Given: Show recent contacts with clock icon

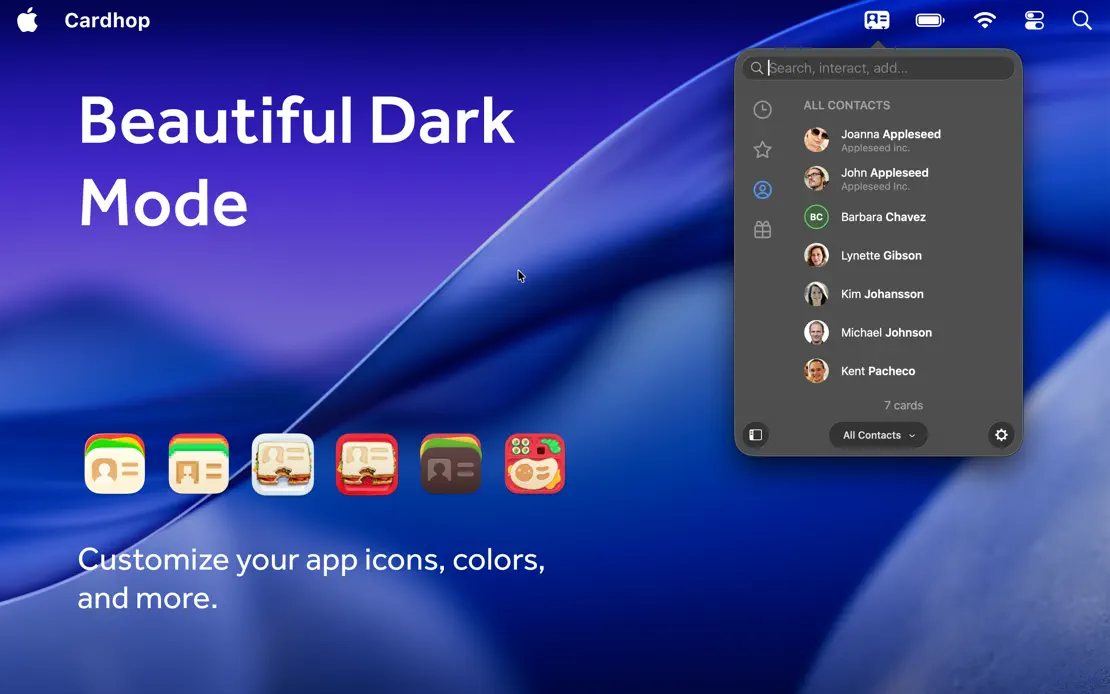Looking at the screenshot, I should pyautogui.click(x=762, y=109).
